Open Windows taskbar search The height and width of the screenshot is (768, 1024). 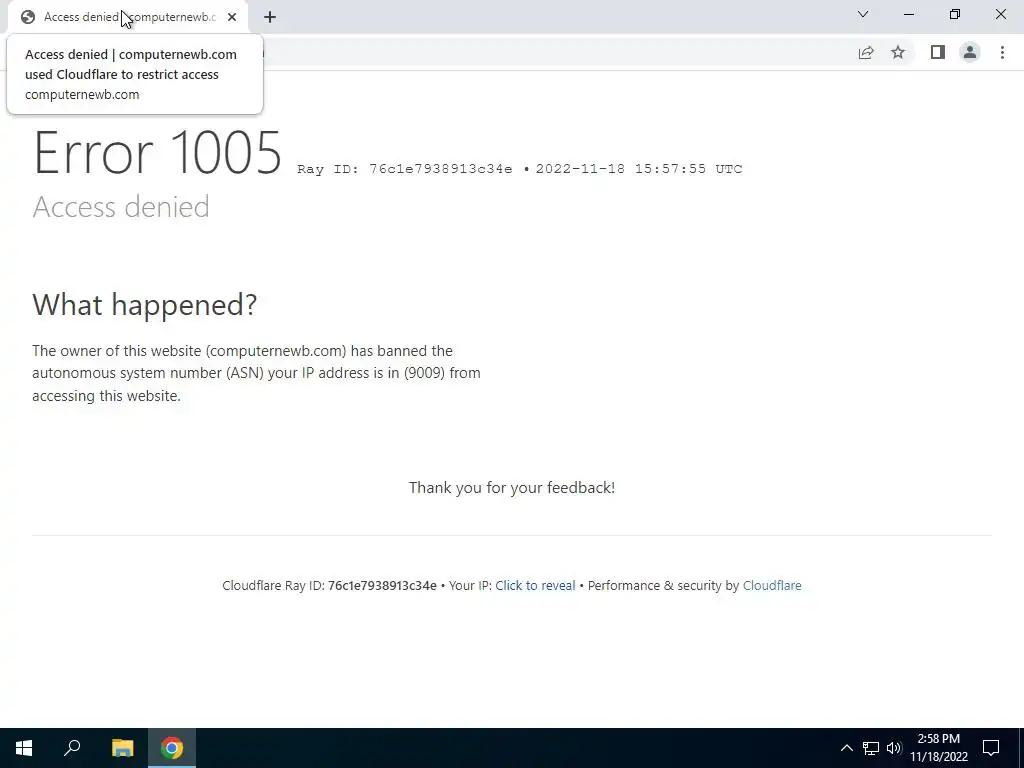(72, 748)
